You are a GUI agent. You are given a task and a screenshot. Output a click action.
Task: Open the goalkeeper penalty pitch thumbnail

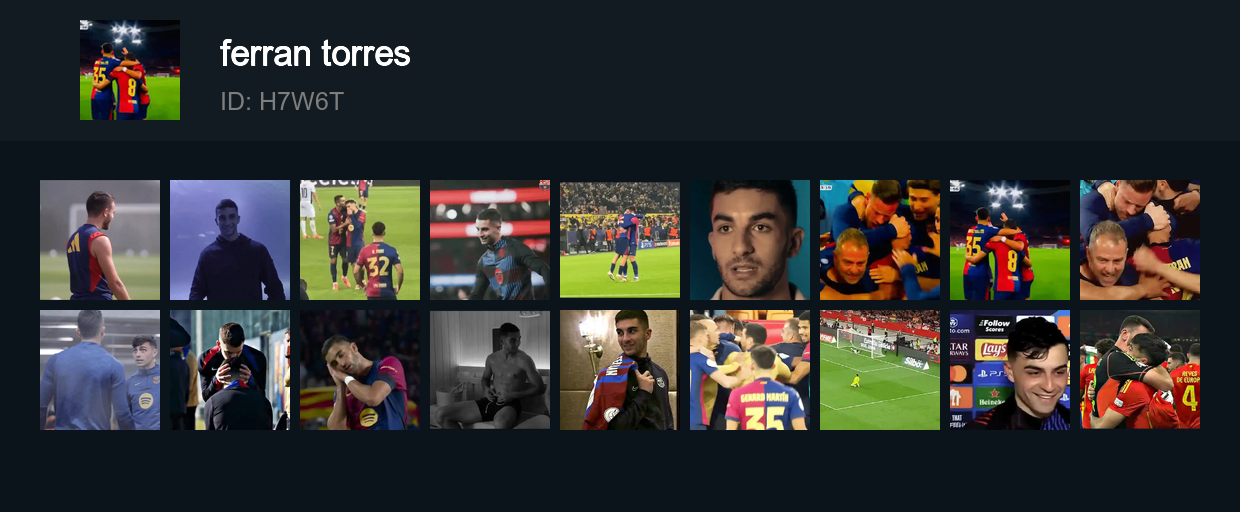click(x=880, y=370)
